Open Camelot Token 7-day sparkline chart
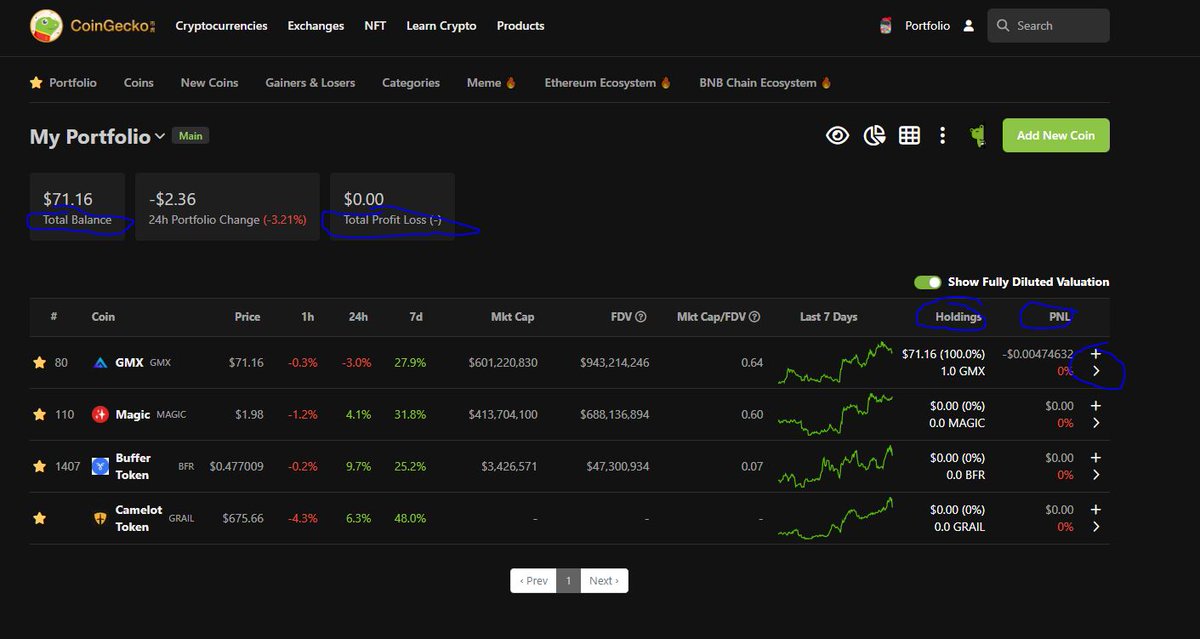 [x=836, y=518]
